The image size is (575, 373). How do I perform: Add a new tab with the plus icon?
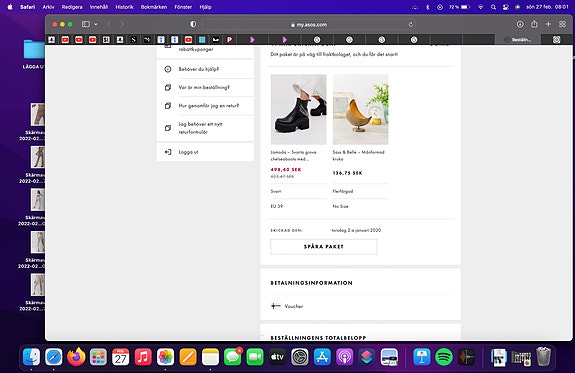(548, 24)
